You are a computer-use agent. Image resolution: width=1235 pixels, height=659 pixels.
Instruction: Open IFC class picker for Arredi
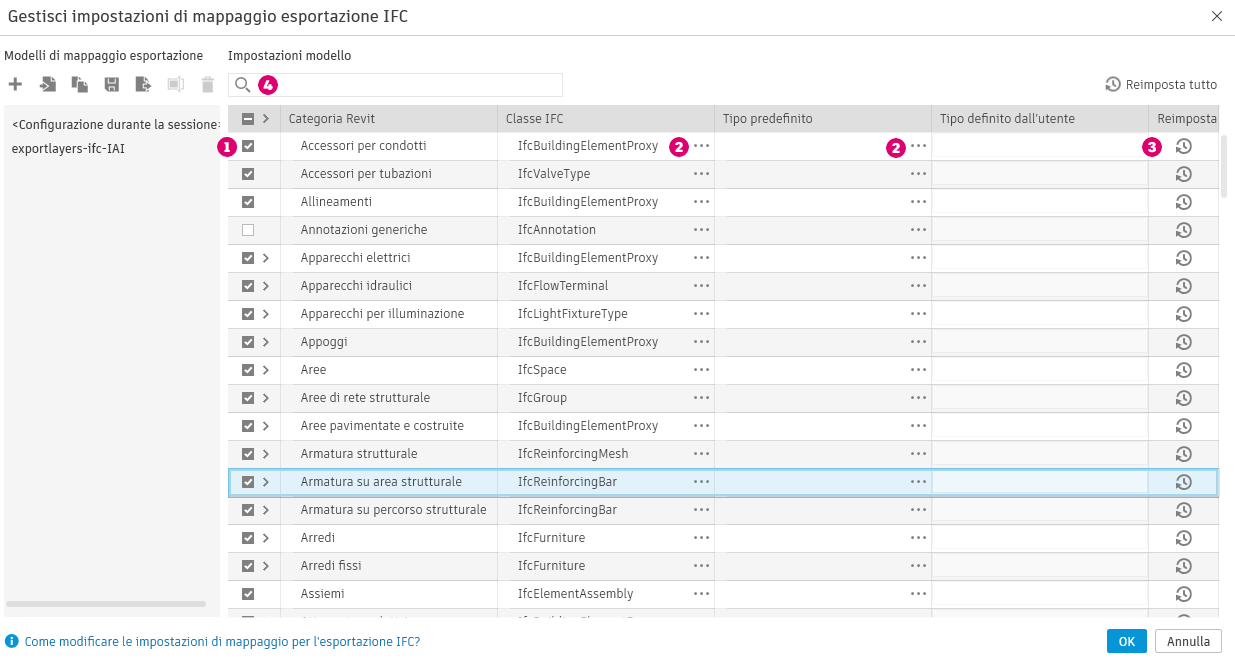click(701, 538)
